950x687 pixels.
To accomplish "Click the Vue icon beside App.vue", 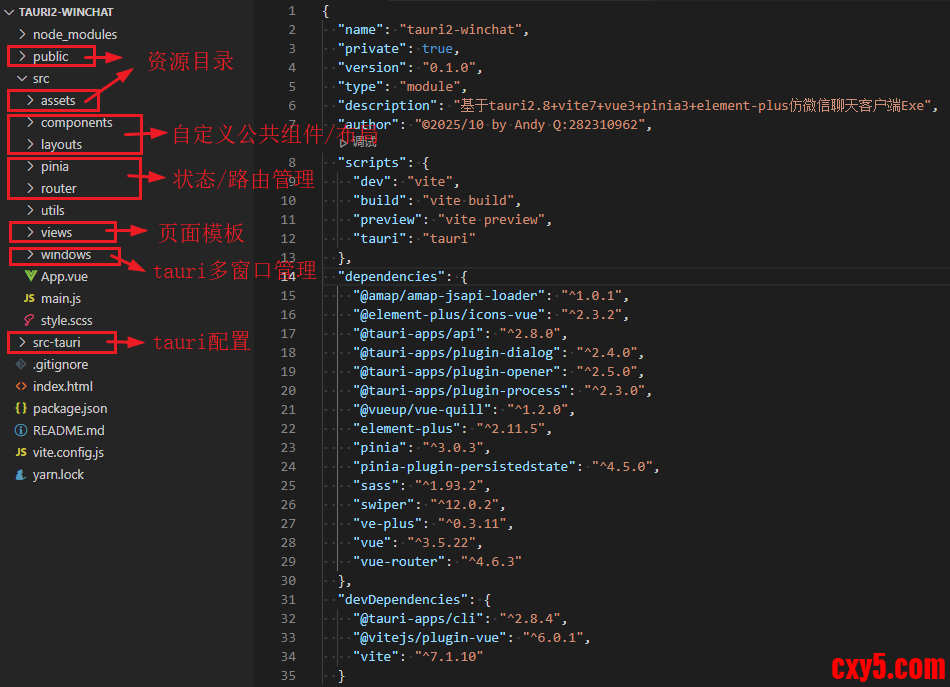I will (x=30, y=276).
